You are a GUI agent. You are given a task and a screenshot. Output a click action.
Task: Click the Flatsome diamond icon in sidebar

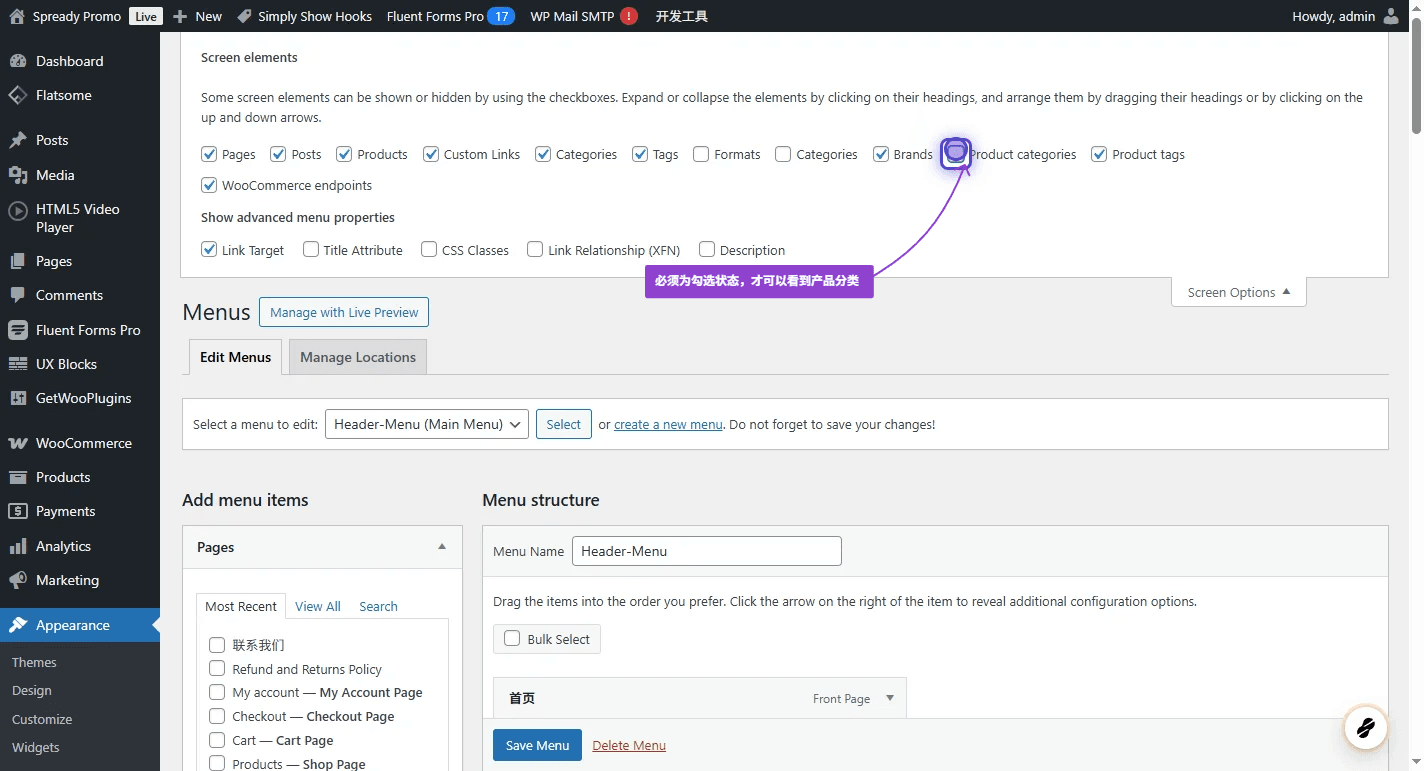click(17, 96)
